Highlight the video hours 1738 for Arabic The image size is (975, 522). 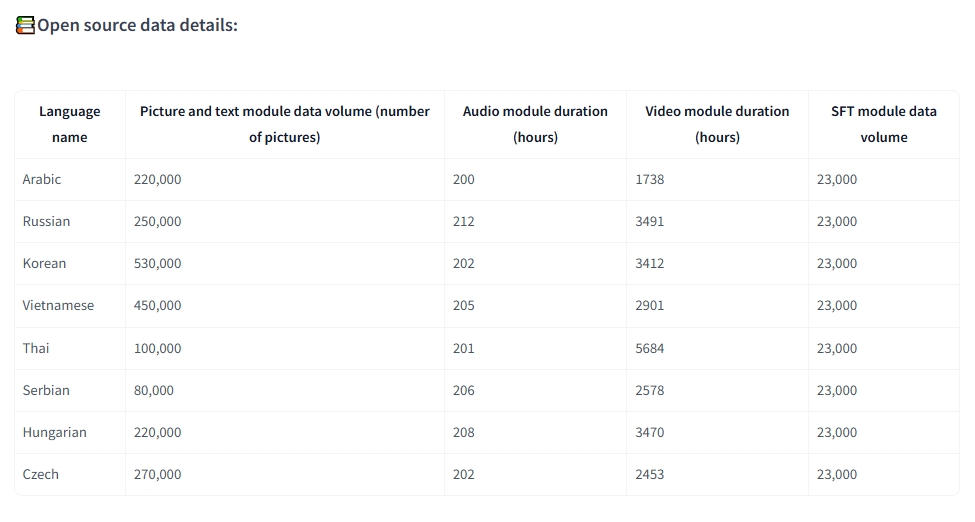point(650,179)
